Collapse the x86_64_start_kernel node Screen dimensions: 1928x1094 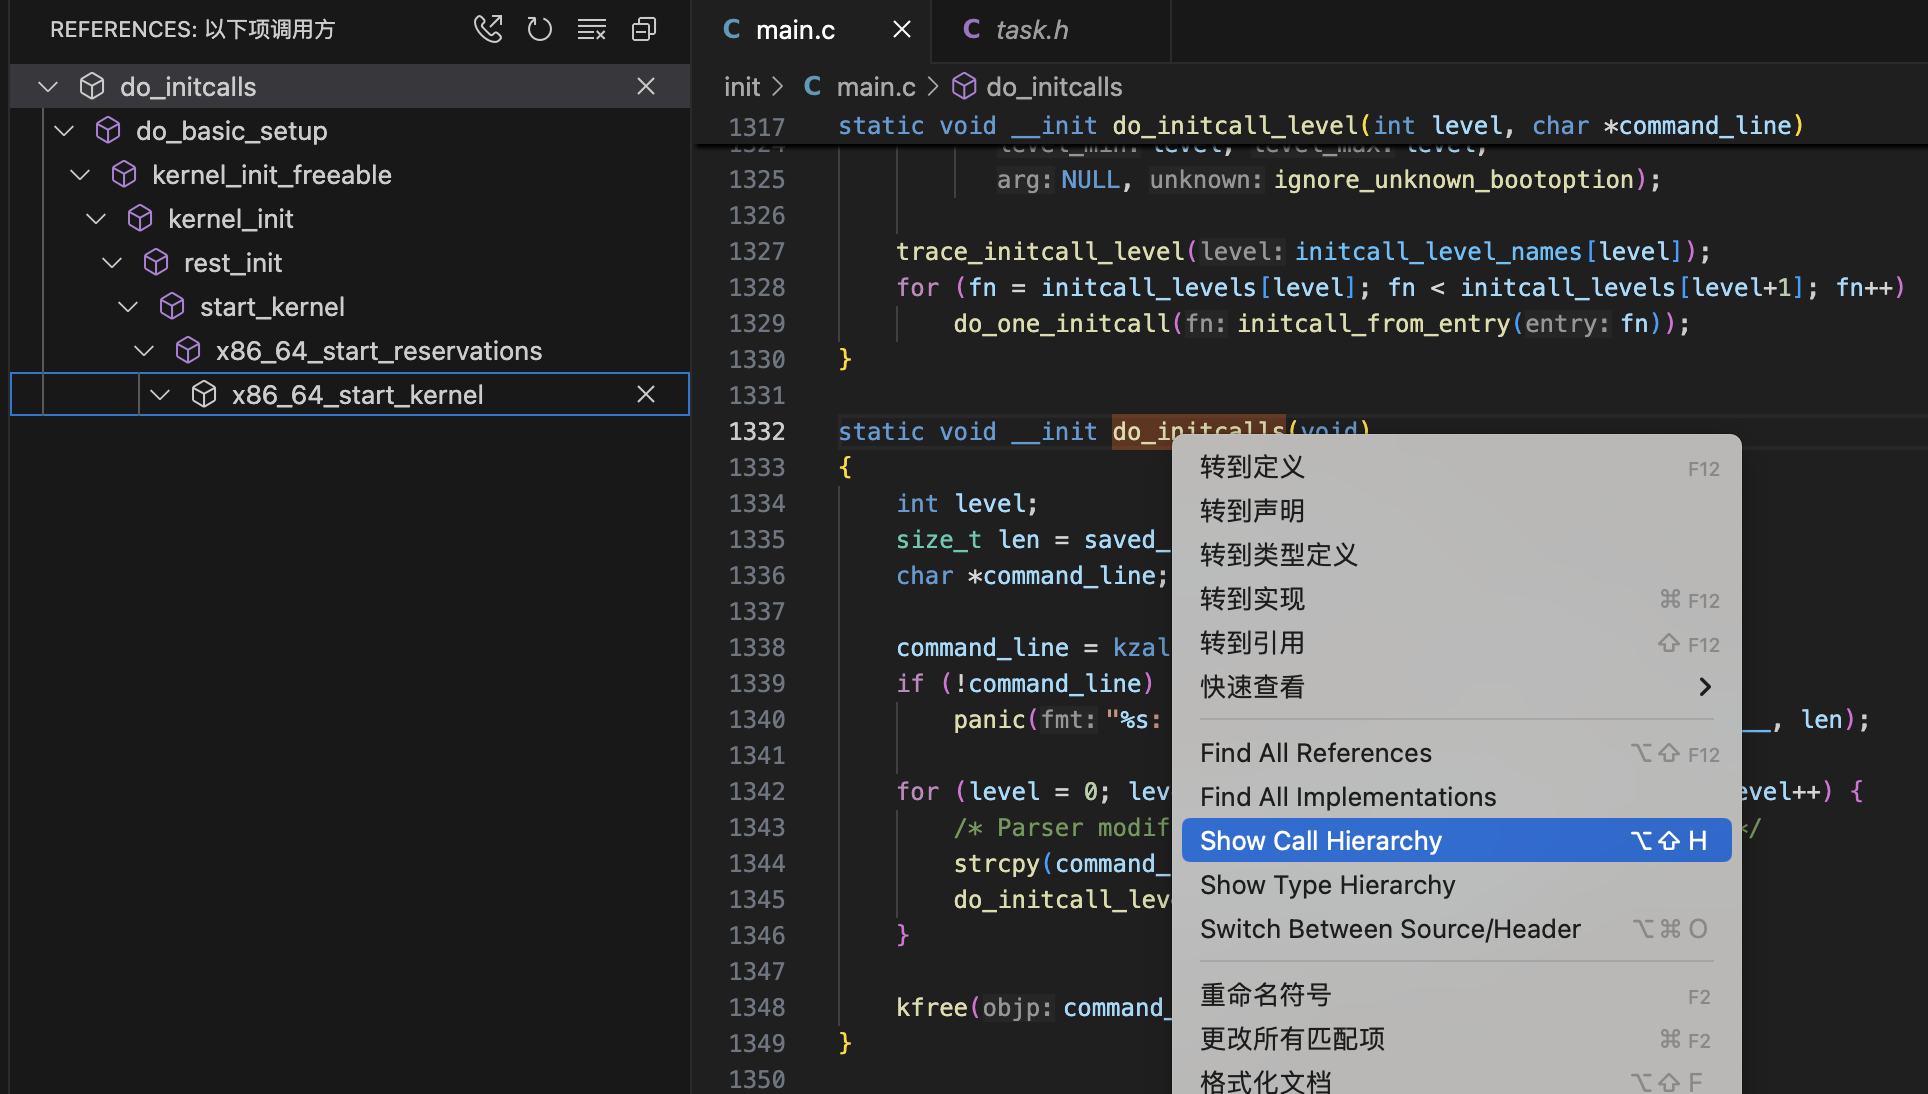160,395
